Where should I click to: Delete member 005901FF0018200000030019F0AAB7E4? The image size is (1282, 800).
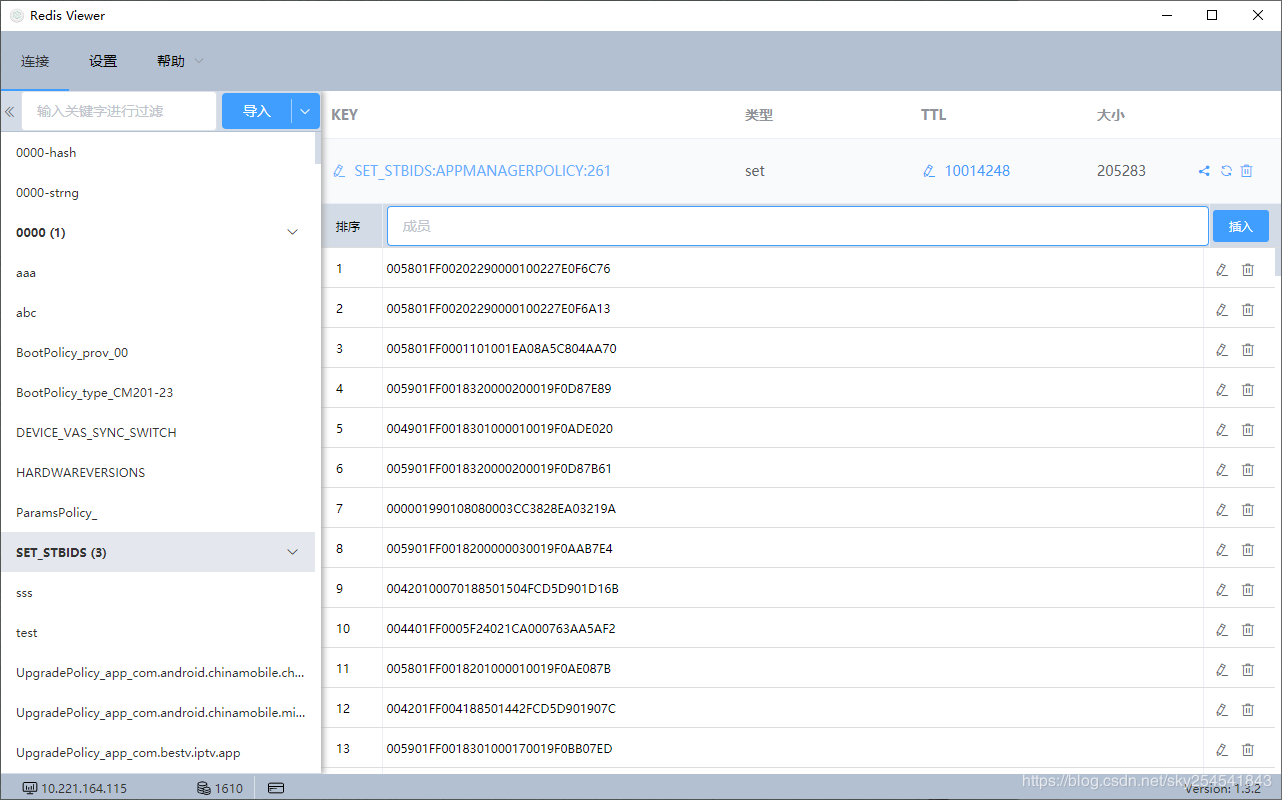(1248, 549)
